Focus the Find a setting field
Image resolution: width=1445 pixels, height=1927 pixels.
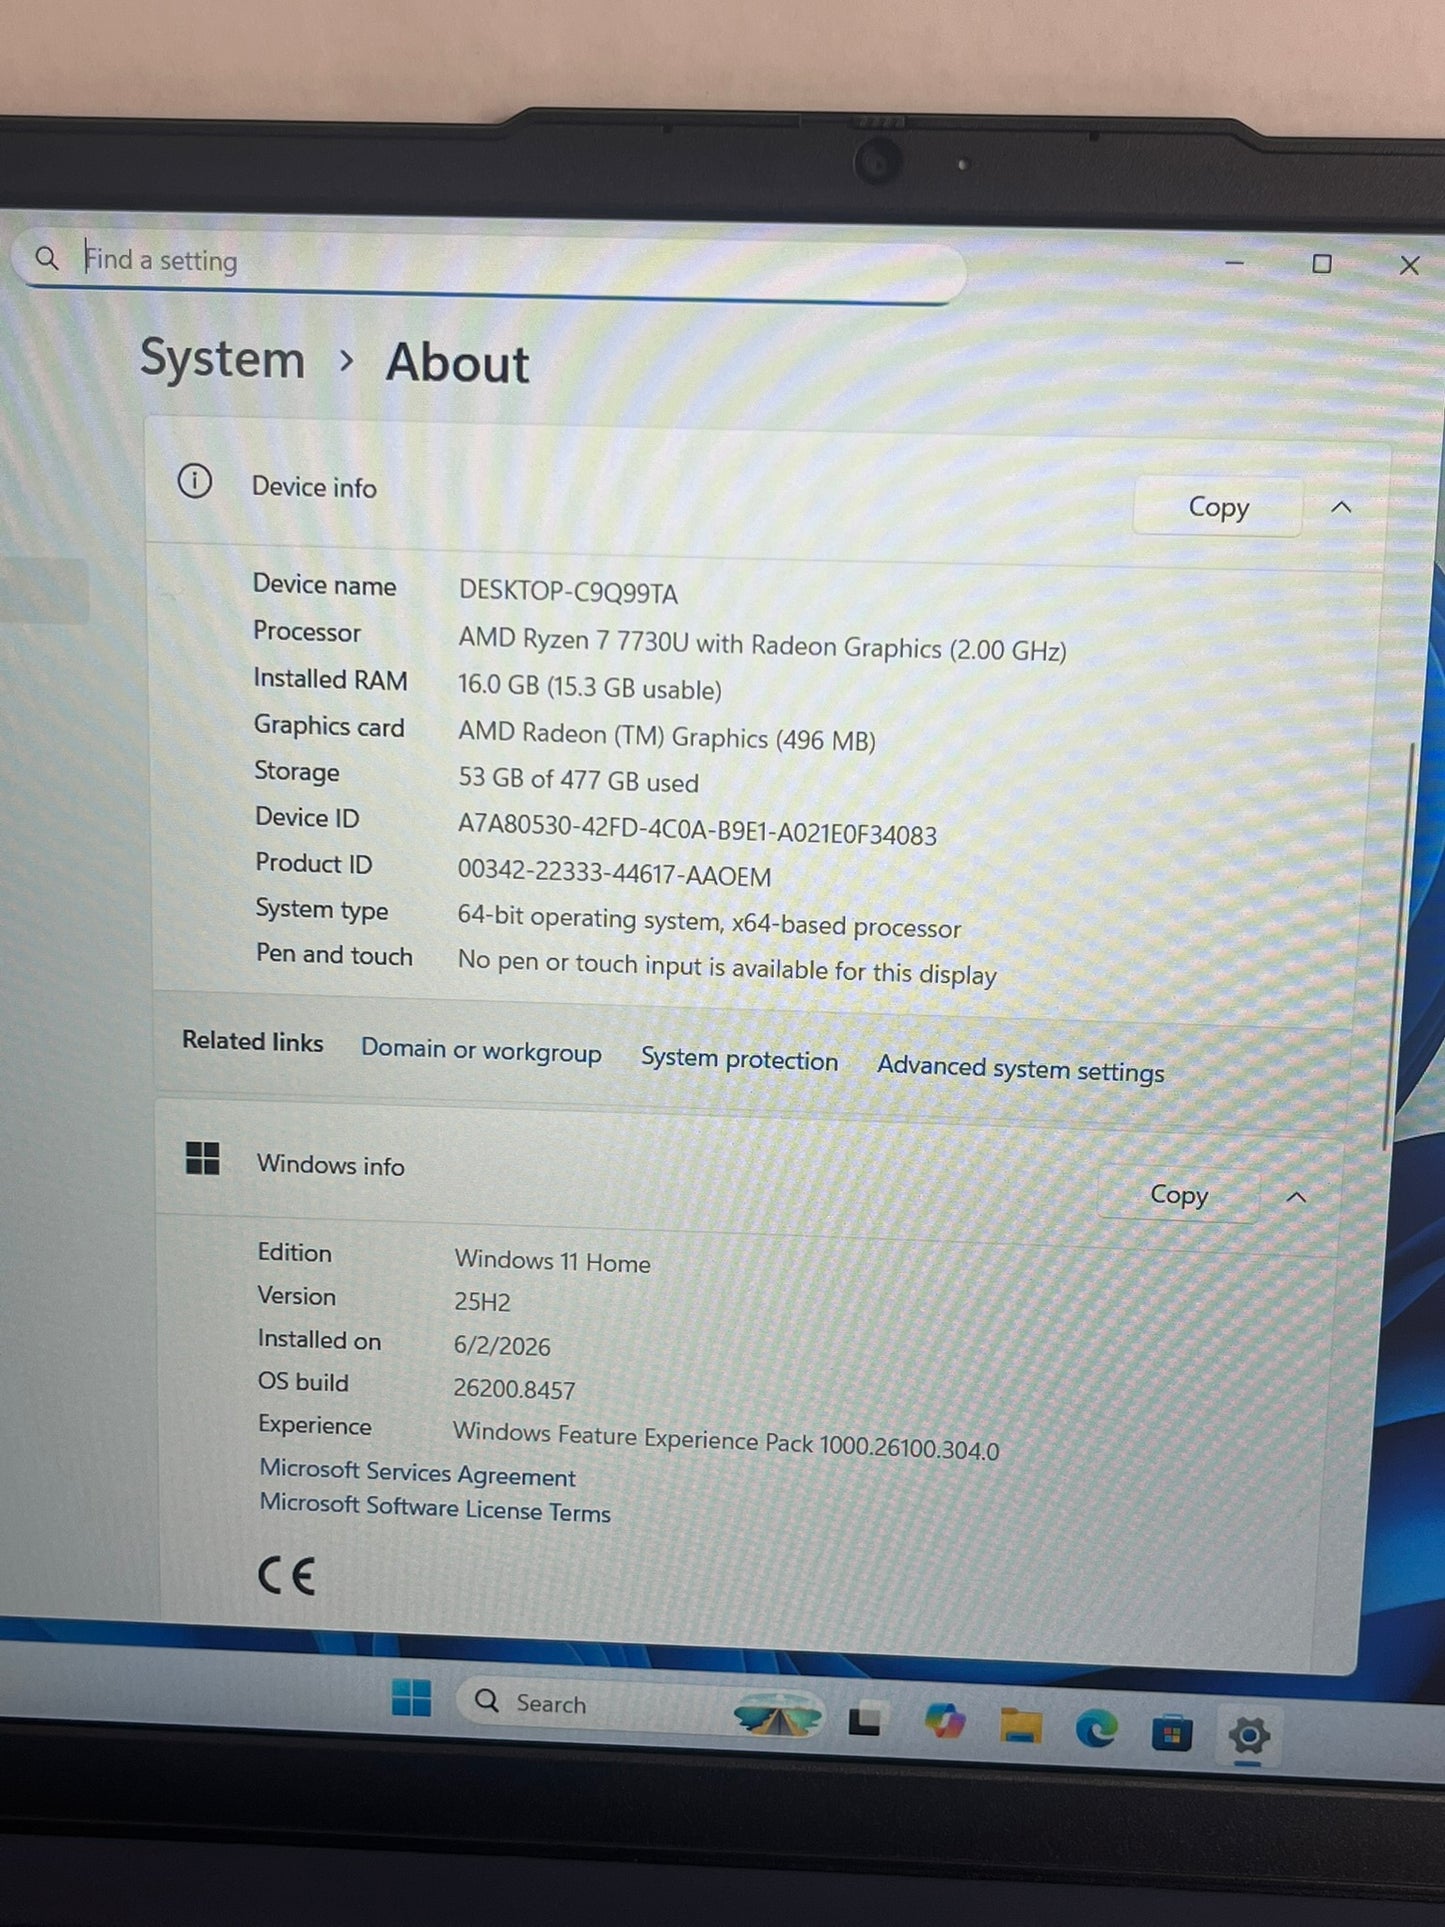490,265
